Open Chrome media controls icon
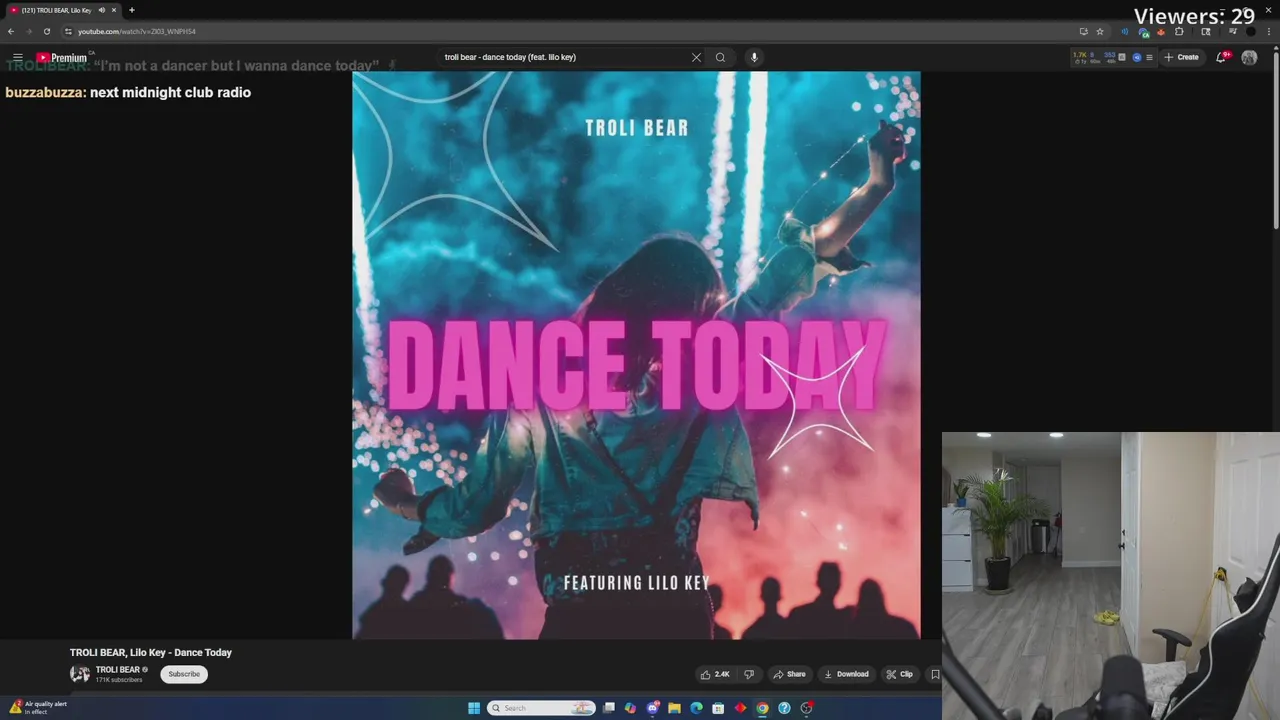The width and height of the screenshot is (1280, 720). (1232, 31)
